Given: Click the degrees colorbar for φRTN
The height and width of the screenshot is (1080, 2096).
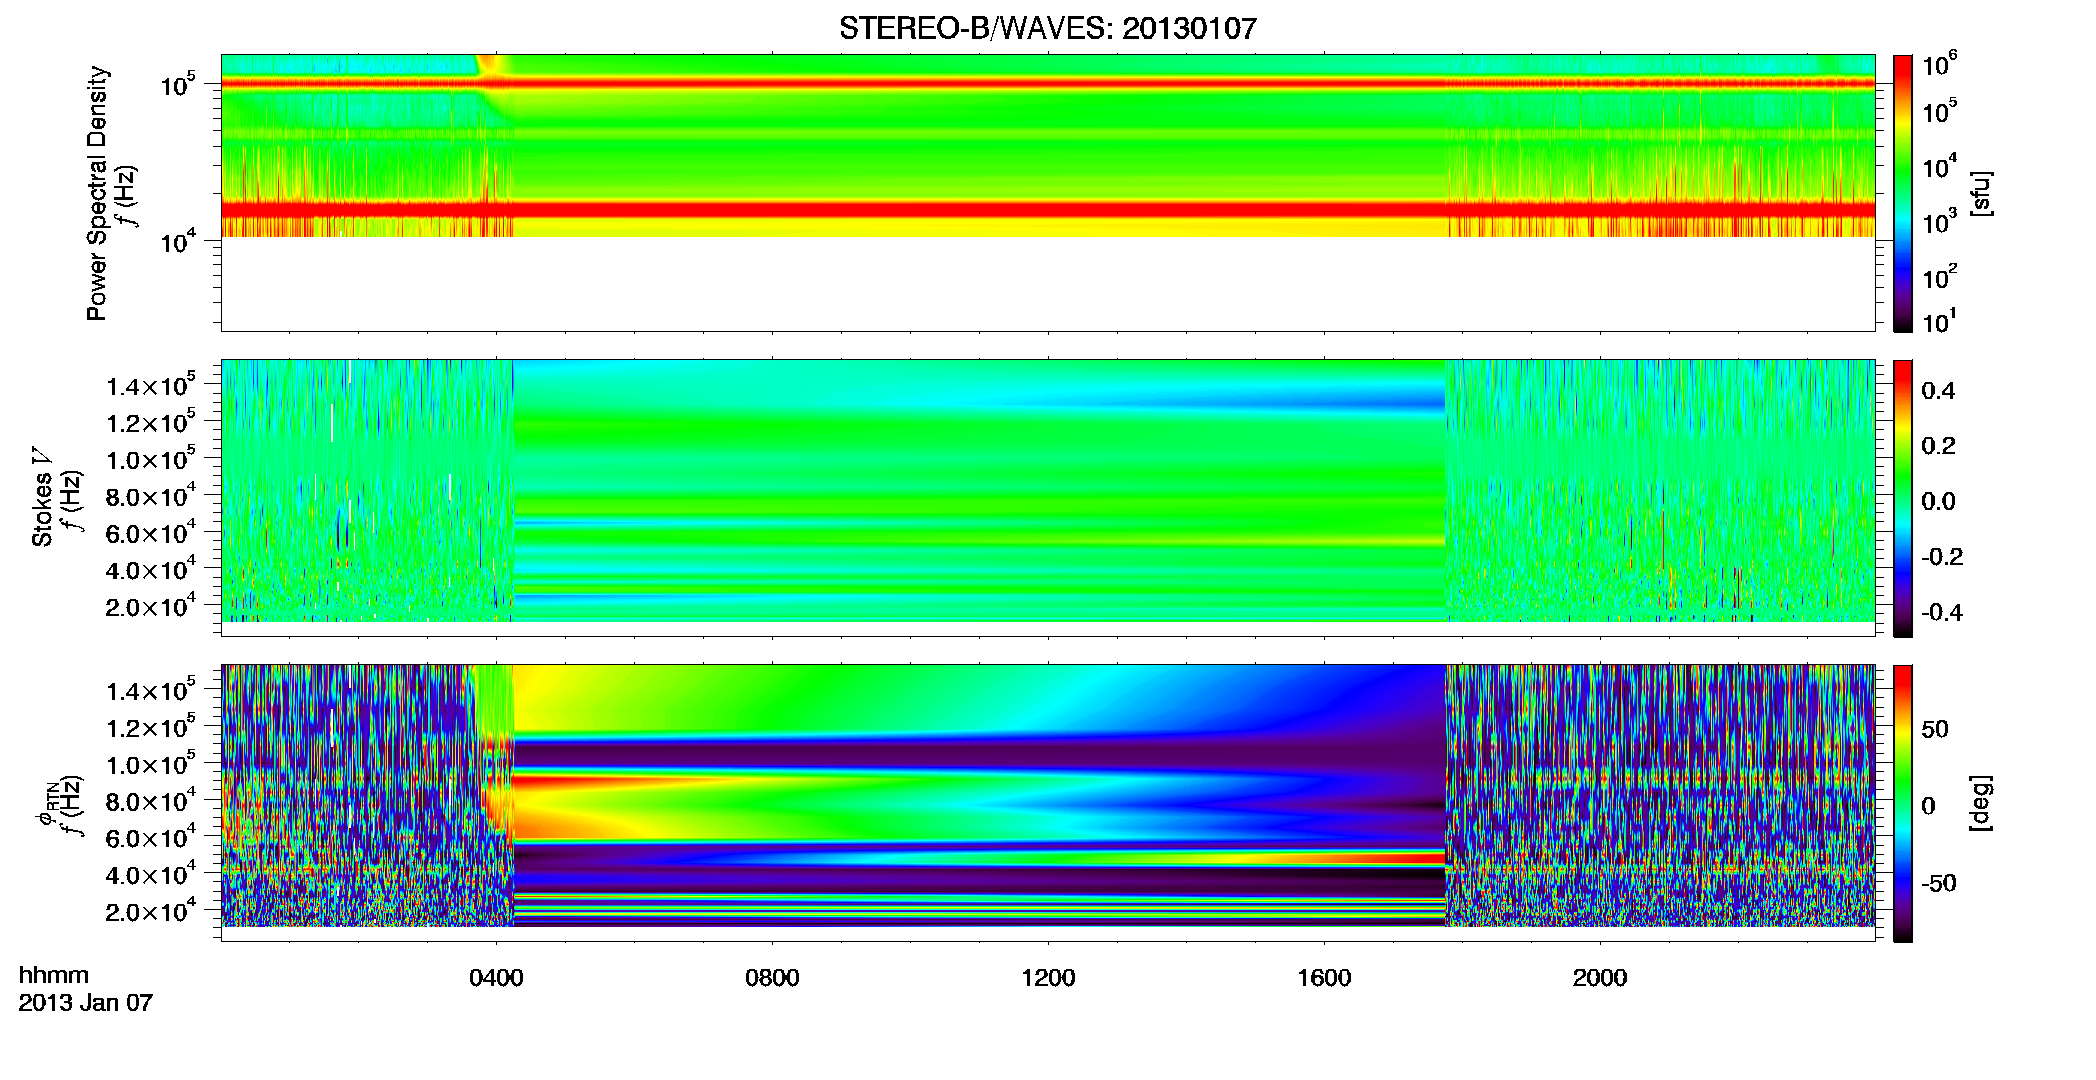Looking at the screenshot, I should [x=1903, y=802].
